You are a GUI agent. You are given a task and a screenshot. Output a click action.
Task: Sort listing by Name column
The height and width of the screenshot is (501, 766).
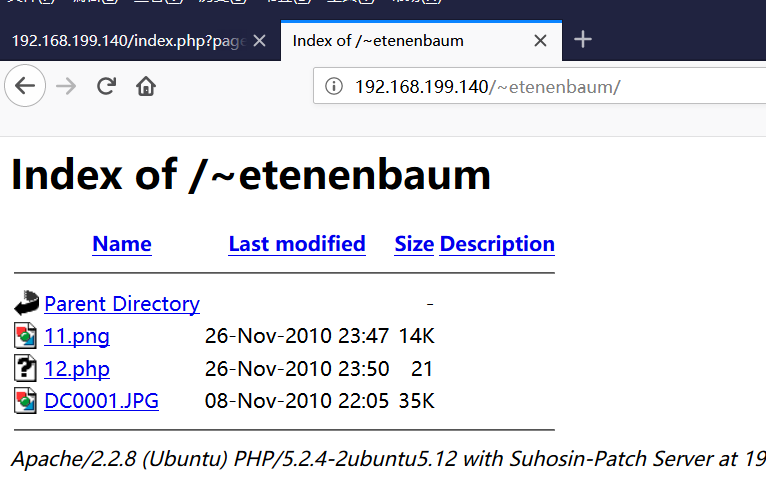tap(122, 244)
